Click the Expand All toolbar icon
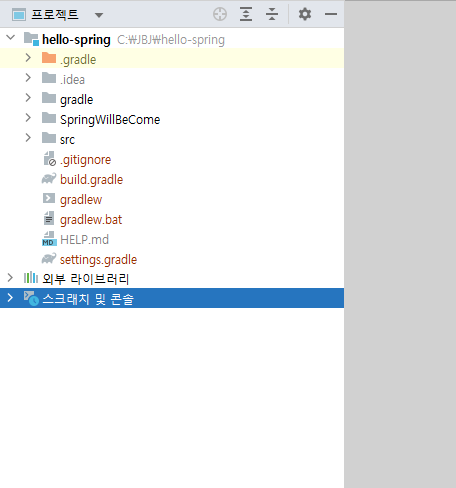This screenshot has width=456, height=488. [x=246, y=14]
